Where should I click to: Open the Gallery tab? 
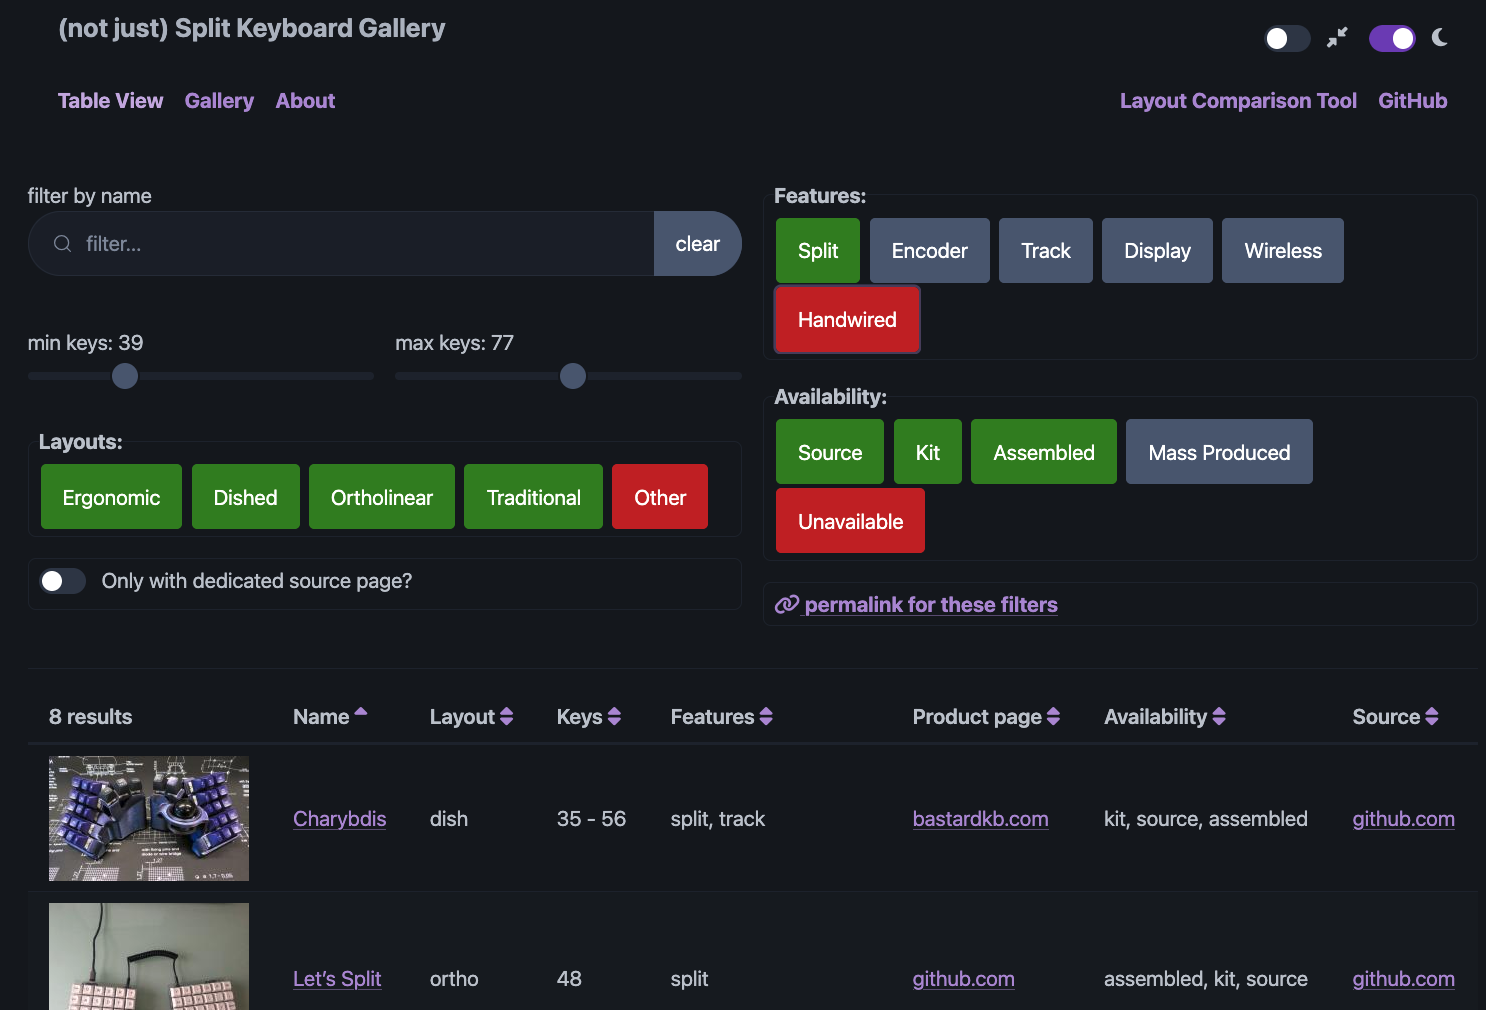219,101
